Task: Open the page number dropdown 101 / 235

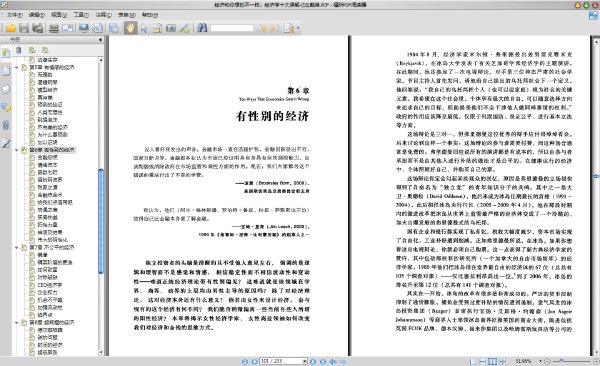Action: tap(305, 361)
